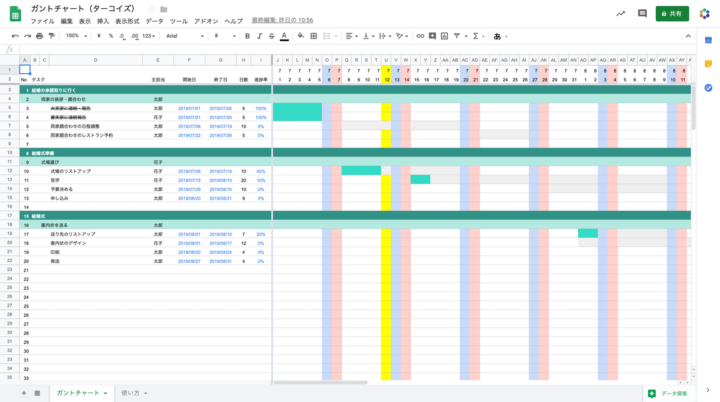Open the functions sigma dropdown

(x=476, y=35)
